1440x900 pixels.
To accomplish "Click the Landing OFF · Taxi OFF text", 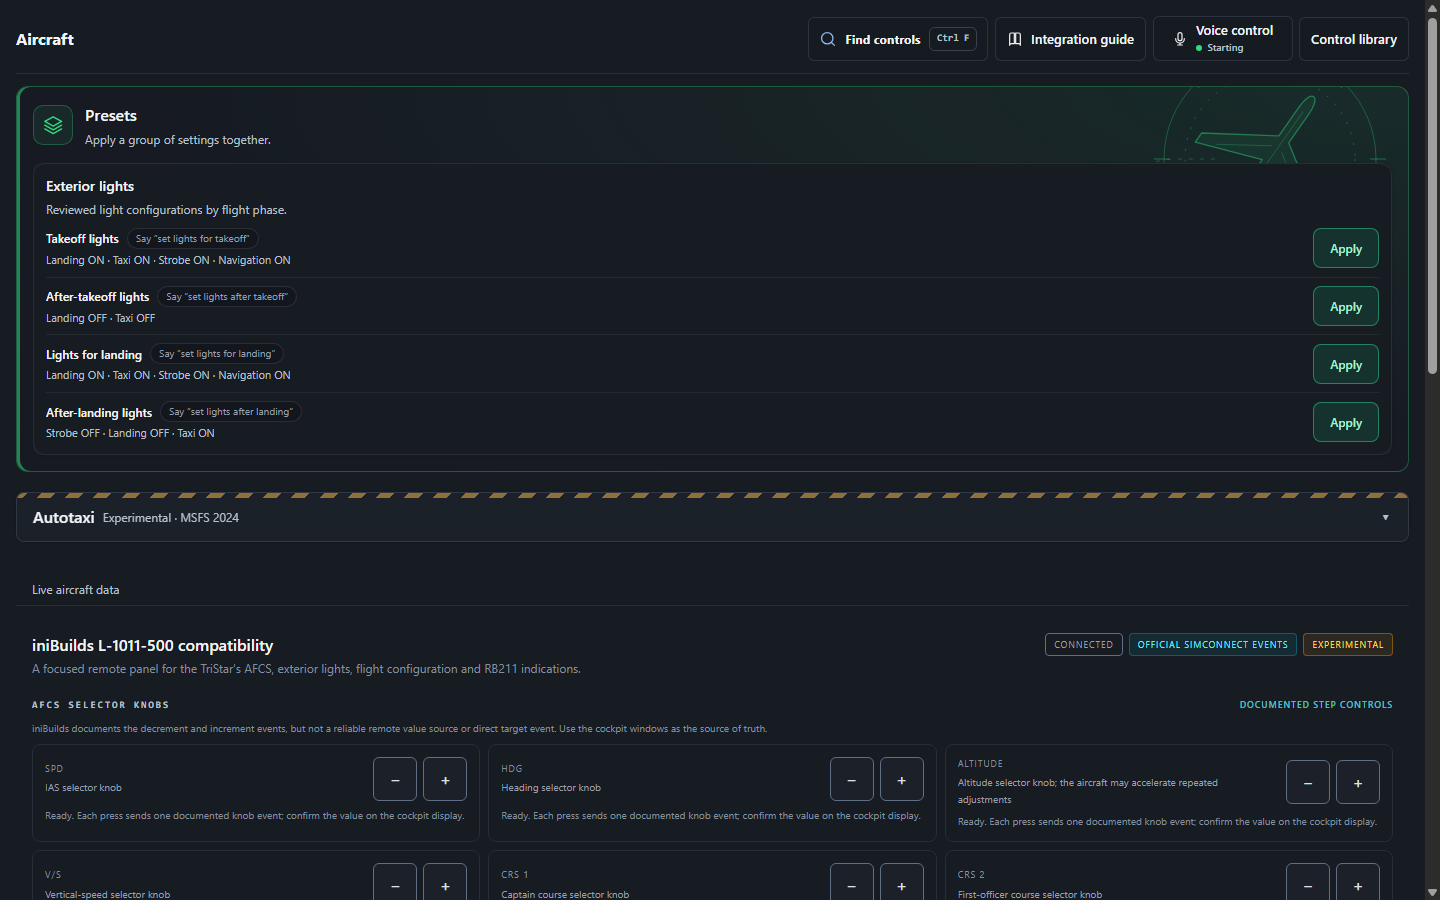I will point(101,318).
